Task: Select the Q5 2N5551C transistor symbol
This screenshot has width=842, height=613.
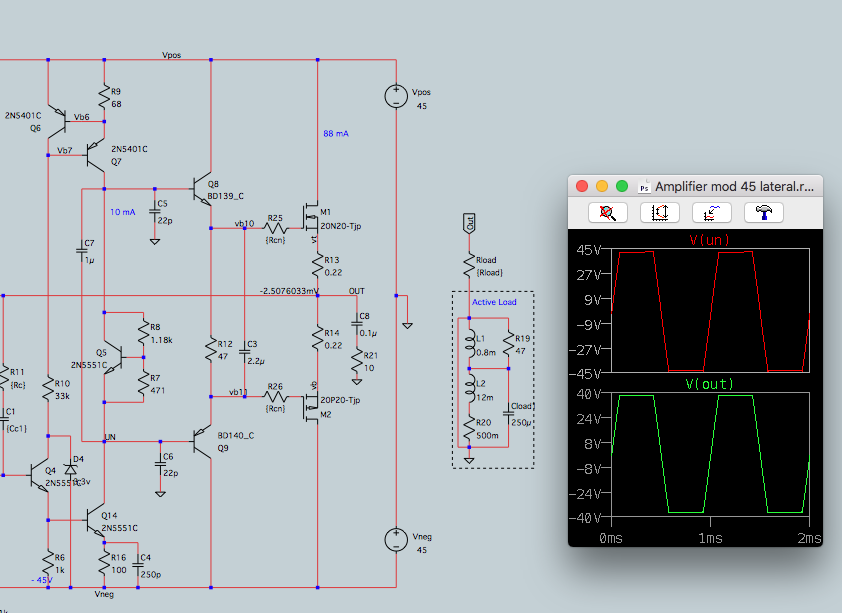Action: 114,357
